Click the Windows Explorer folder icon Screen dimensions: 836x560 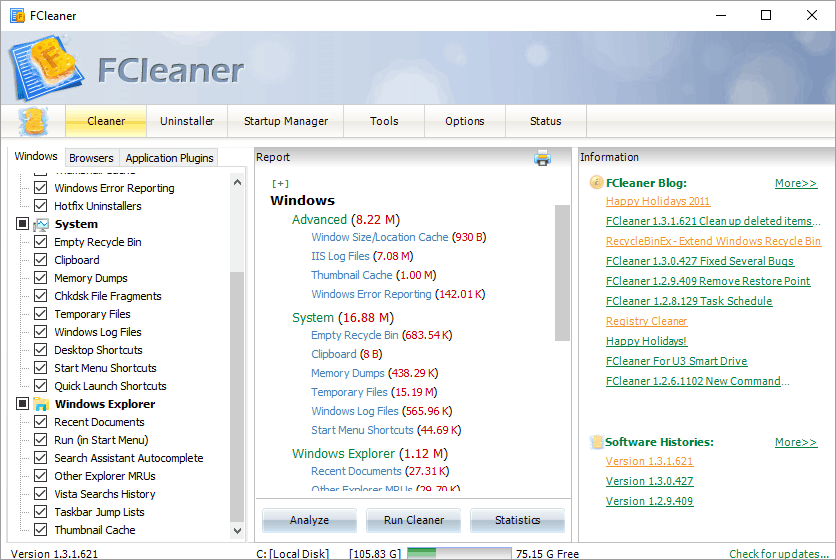[41, 404]
